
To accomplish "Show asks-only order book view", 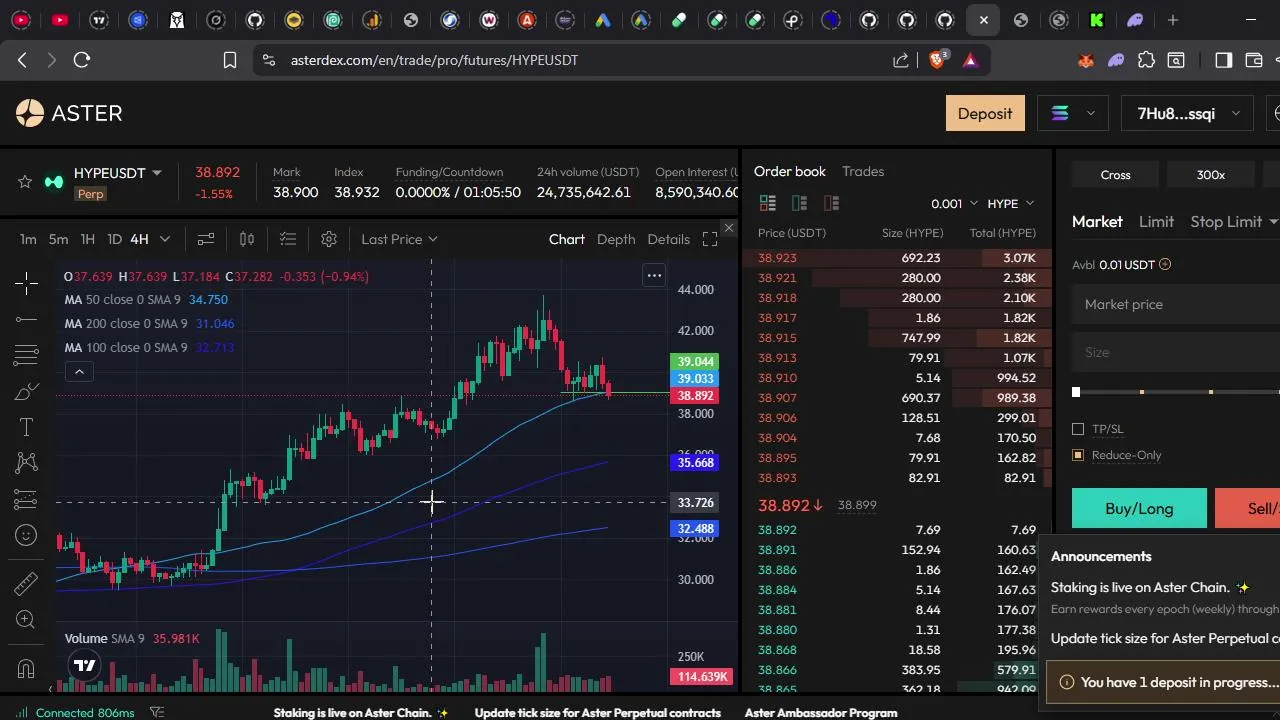I will tap(831, 203).
